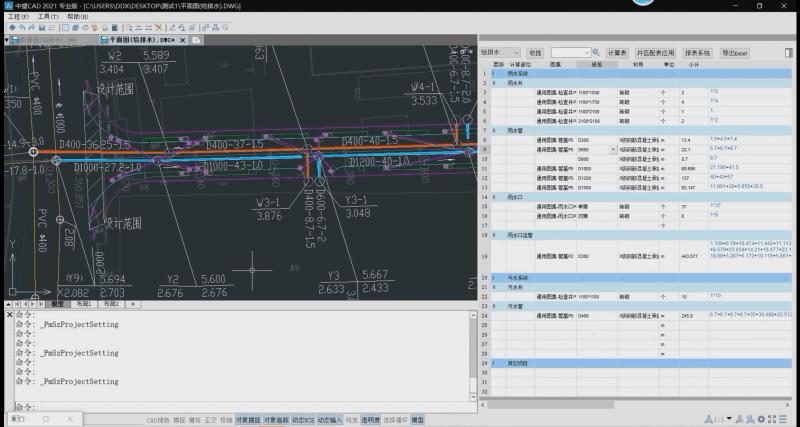The image size is (800, 427).
Task: Click the new-tab icon beside the drawing tabs
Action: tap(196, 40)
